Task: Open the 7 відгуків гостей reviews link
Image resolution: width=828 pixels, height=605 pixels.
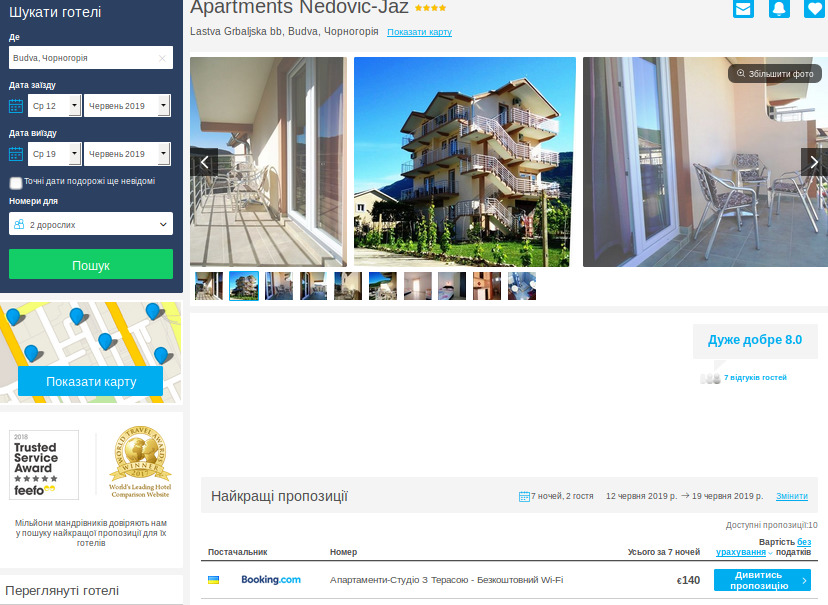Action: pyautogui.click(x=755, y=377)
